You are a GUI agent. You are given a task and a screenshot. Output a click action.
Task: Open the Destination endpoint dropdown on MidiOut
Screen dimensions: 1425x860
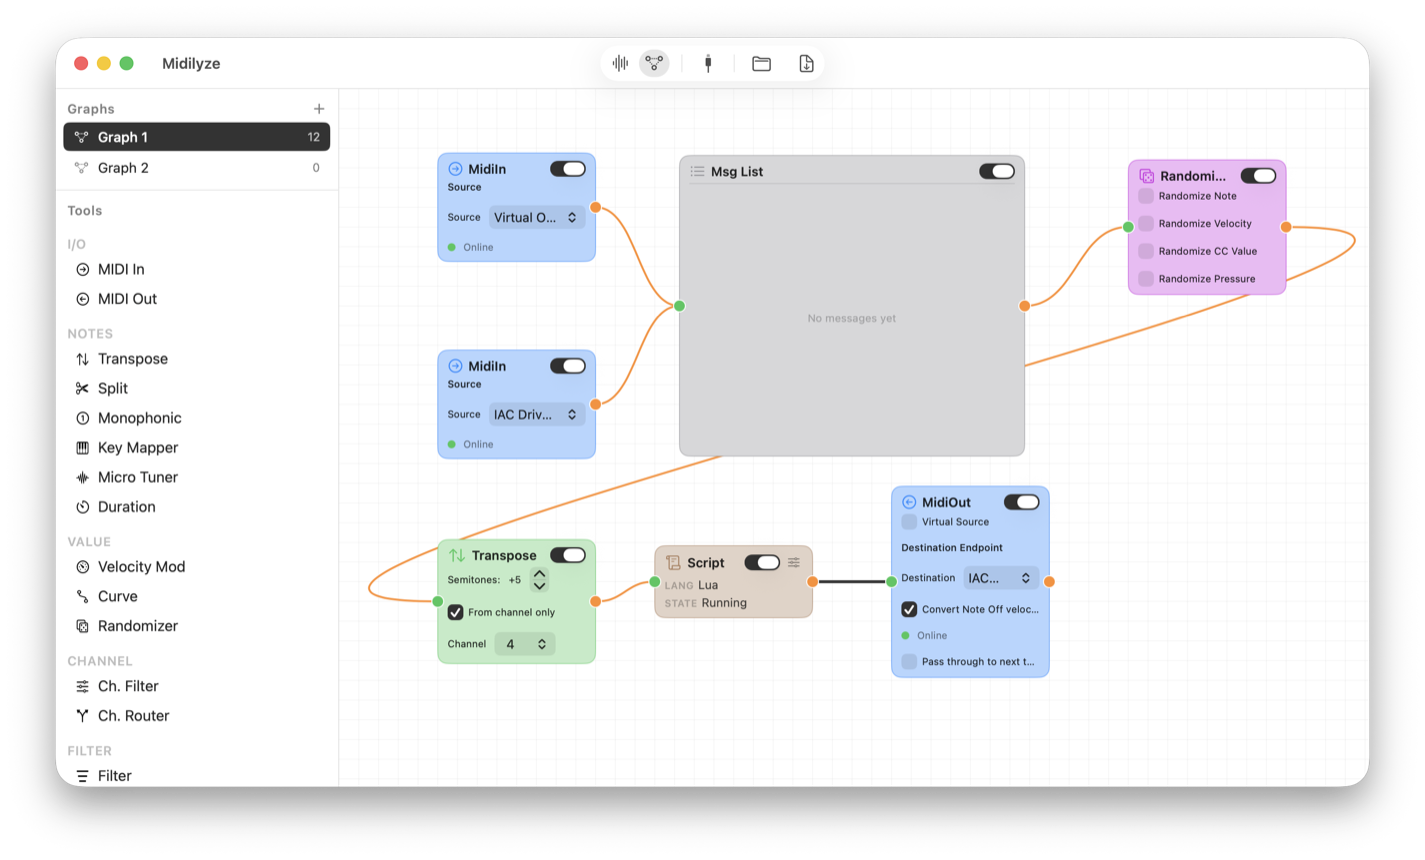coord(1000,577)
